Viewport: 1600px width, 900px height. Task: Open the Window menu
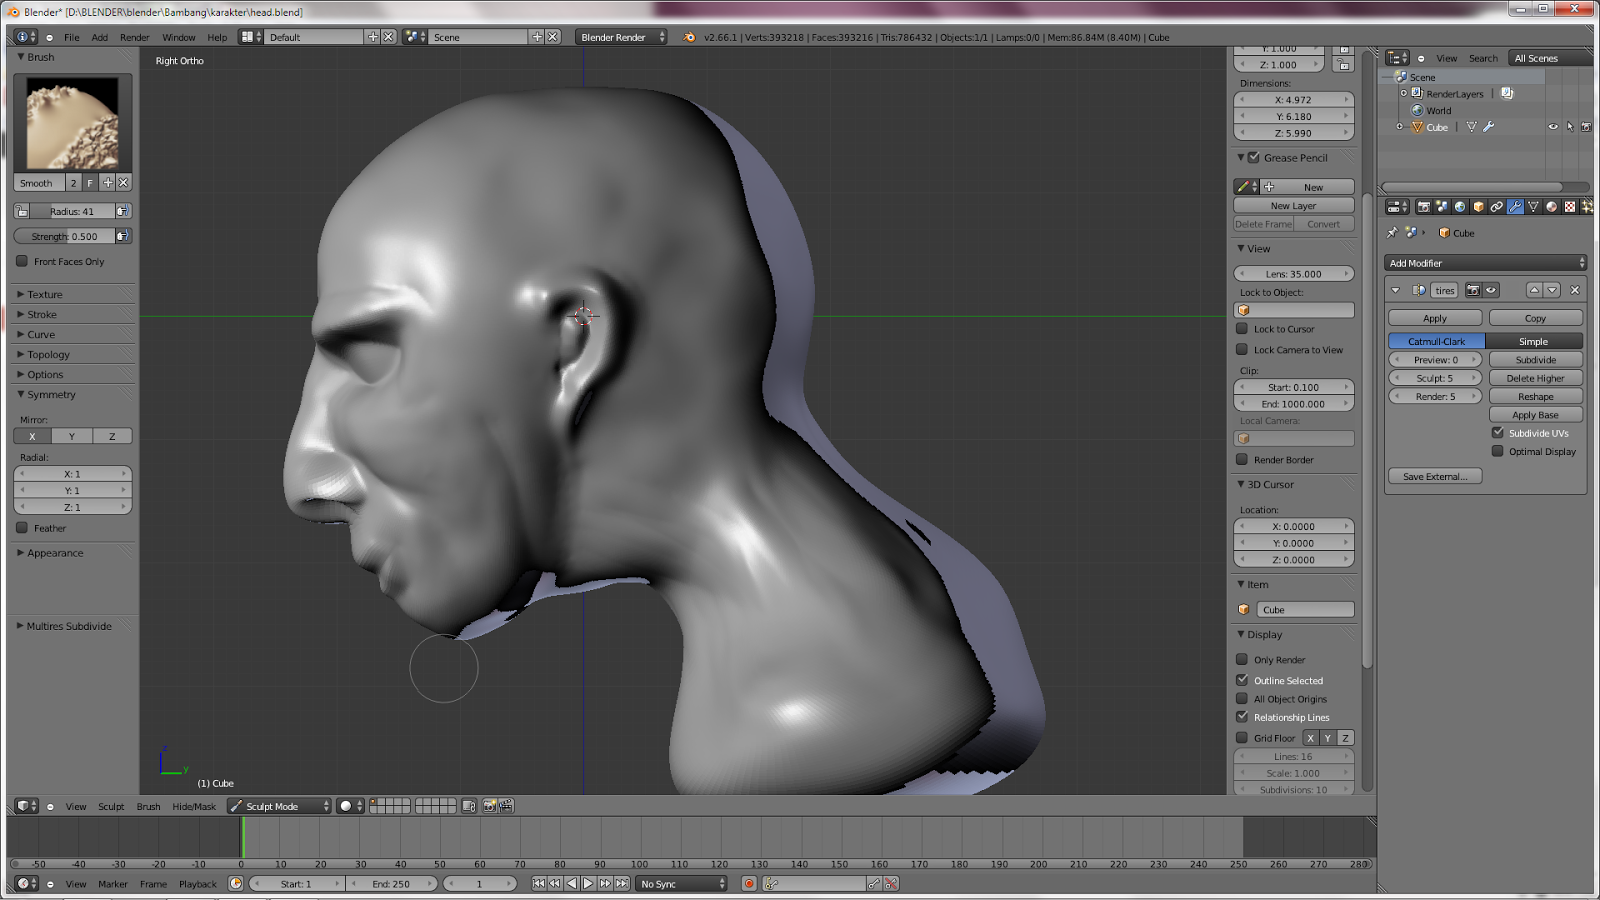click(x=179, y=37)
